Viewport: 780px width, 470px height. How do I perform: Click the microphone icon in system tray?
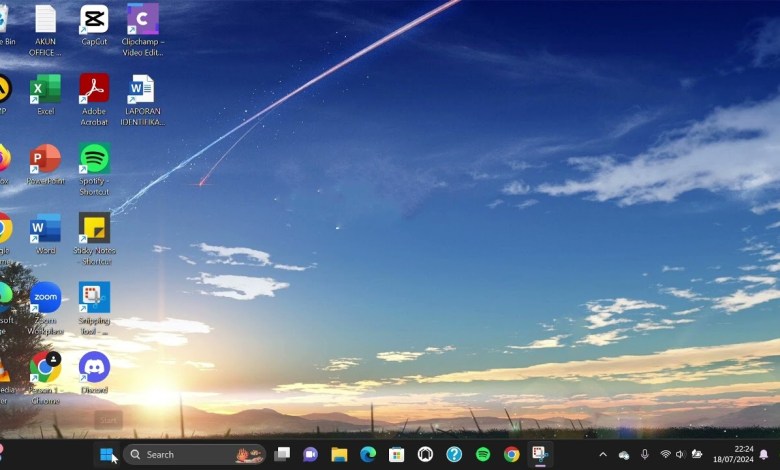tap(645, 454)
